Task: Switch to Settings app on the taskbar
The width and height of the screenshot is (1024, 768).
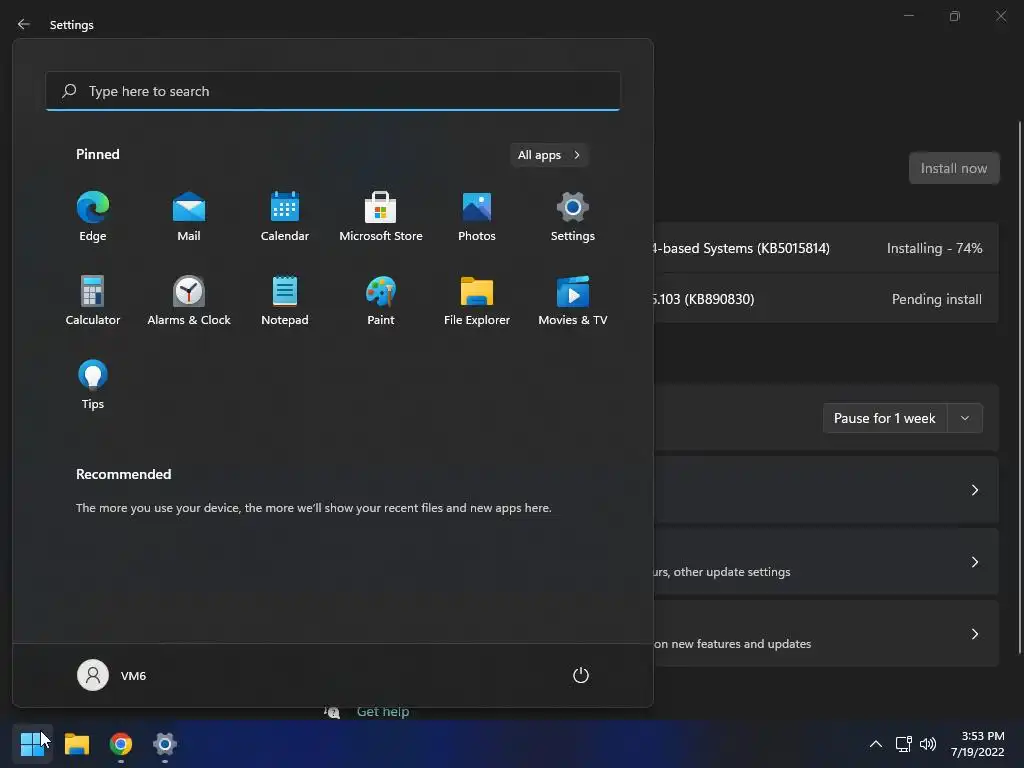Action: pyautogui.click(x=165, y=744)
